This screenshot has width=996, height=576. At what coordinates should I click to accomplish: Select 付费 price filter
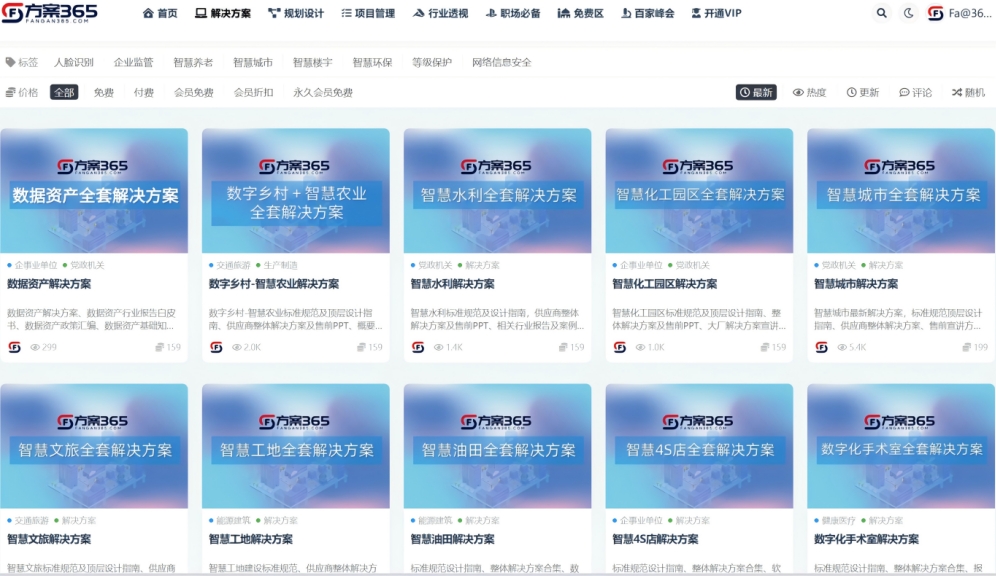144,92
